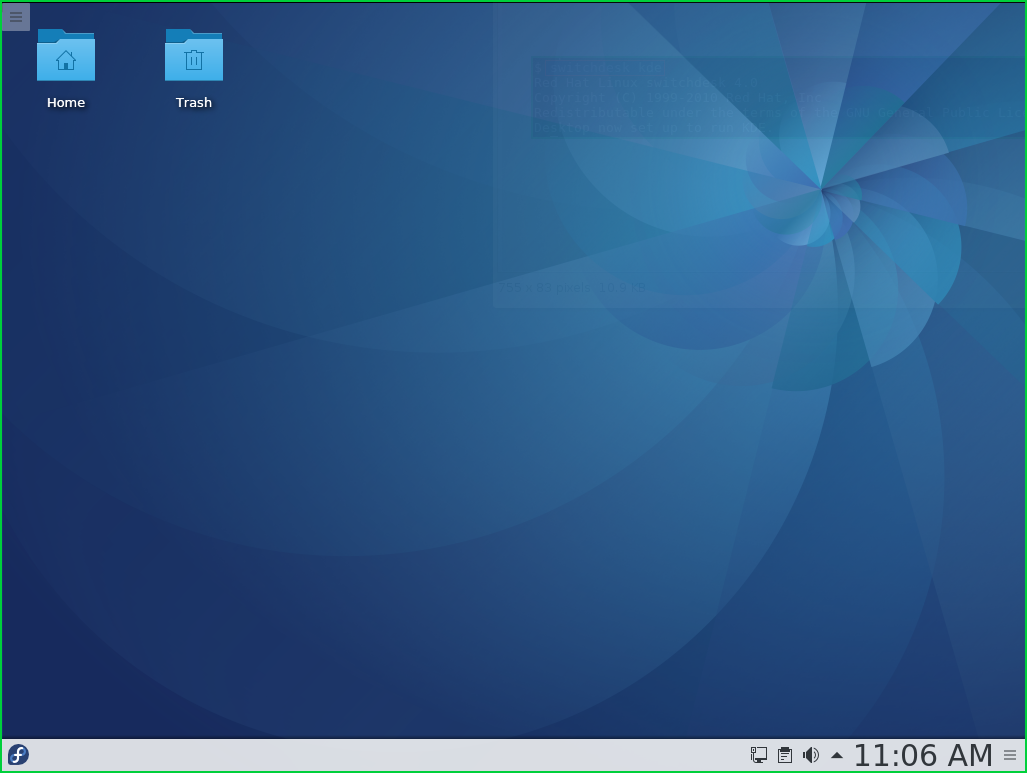
Task: Open the Trash folder icon
Action: tap(193, 57)
